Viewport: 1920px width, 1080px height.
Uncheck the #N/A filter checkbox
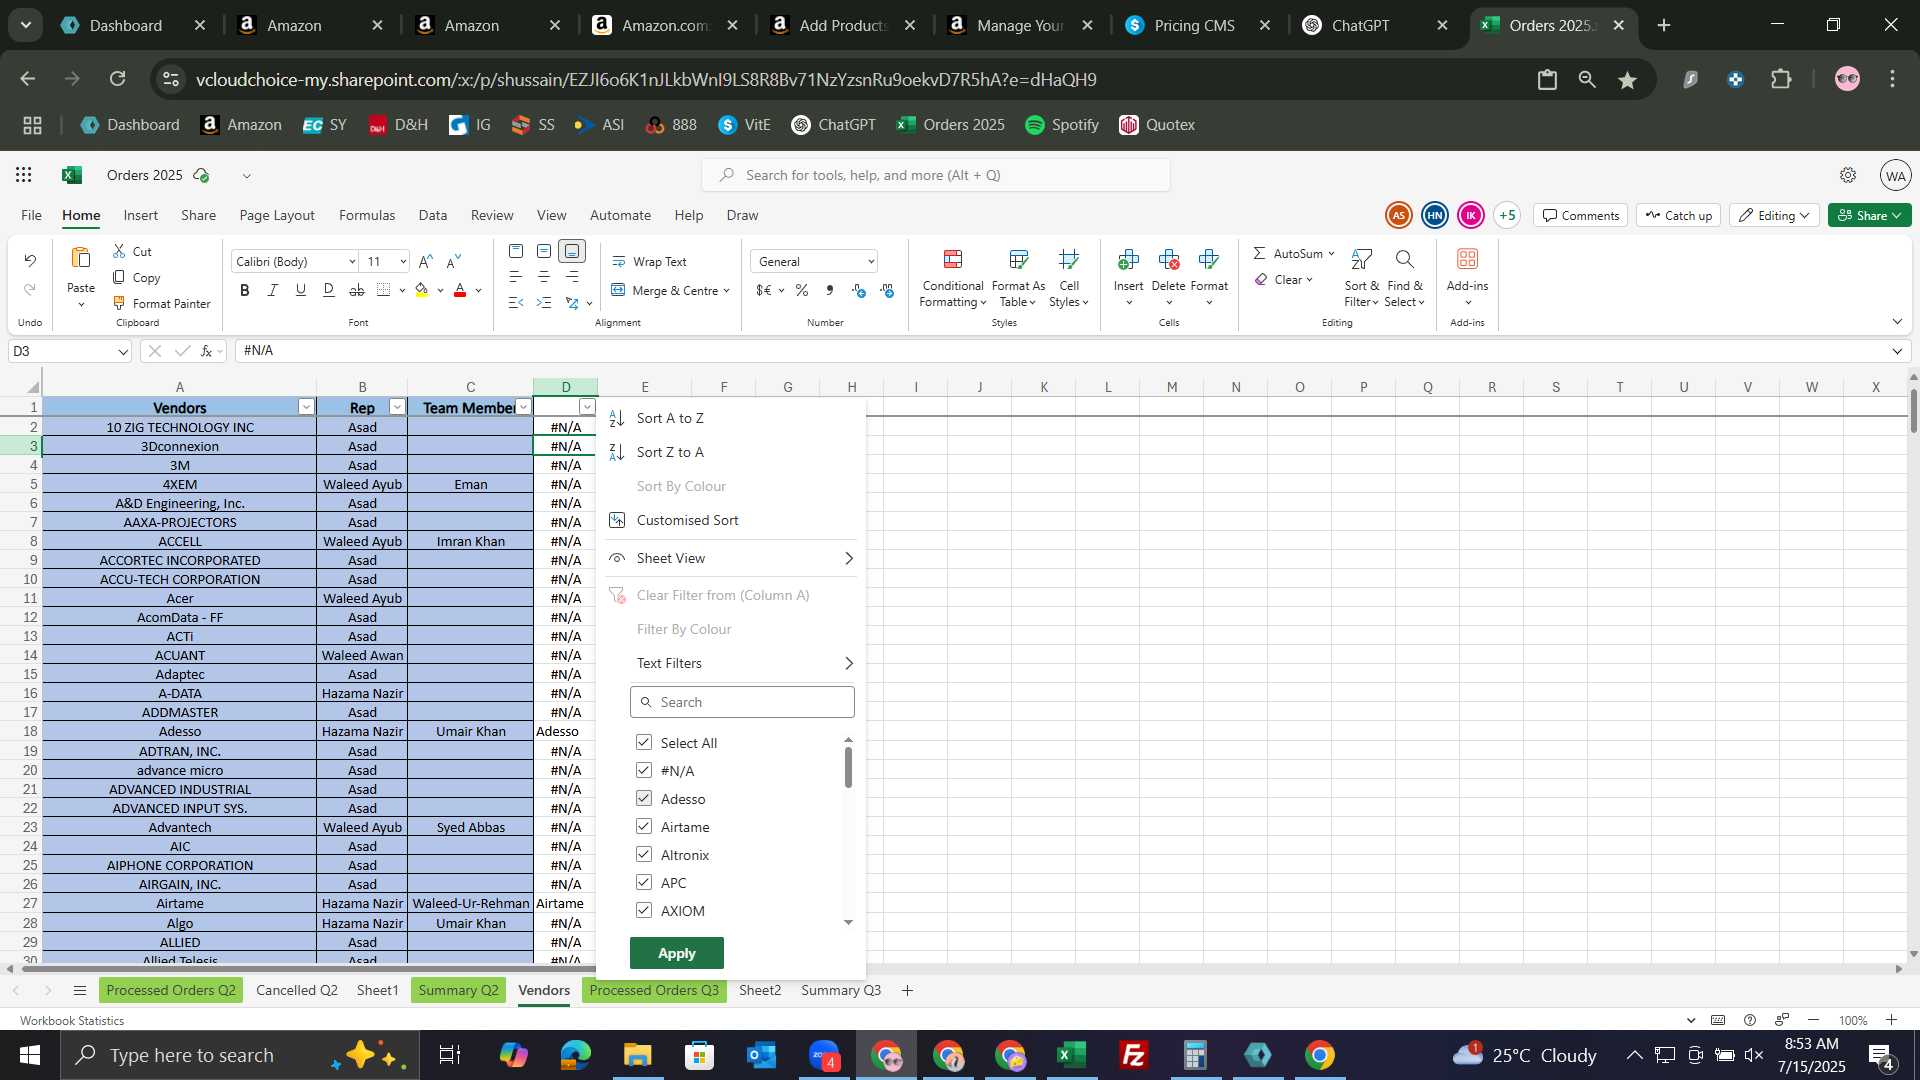644,770
